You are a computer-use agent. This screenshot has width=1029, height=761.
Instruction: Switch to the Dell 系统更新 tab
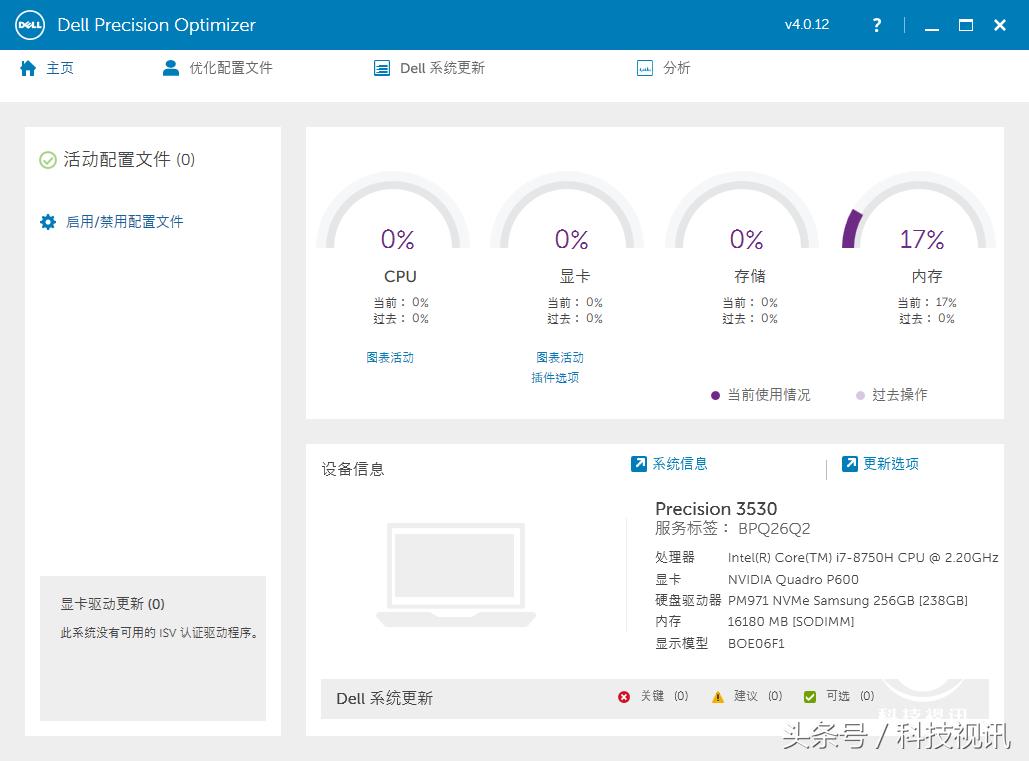[x=429, y=68]
